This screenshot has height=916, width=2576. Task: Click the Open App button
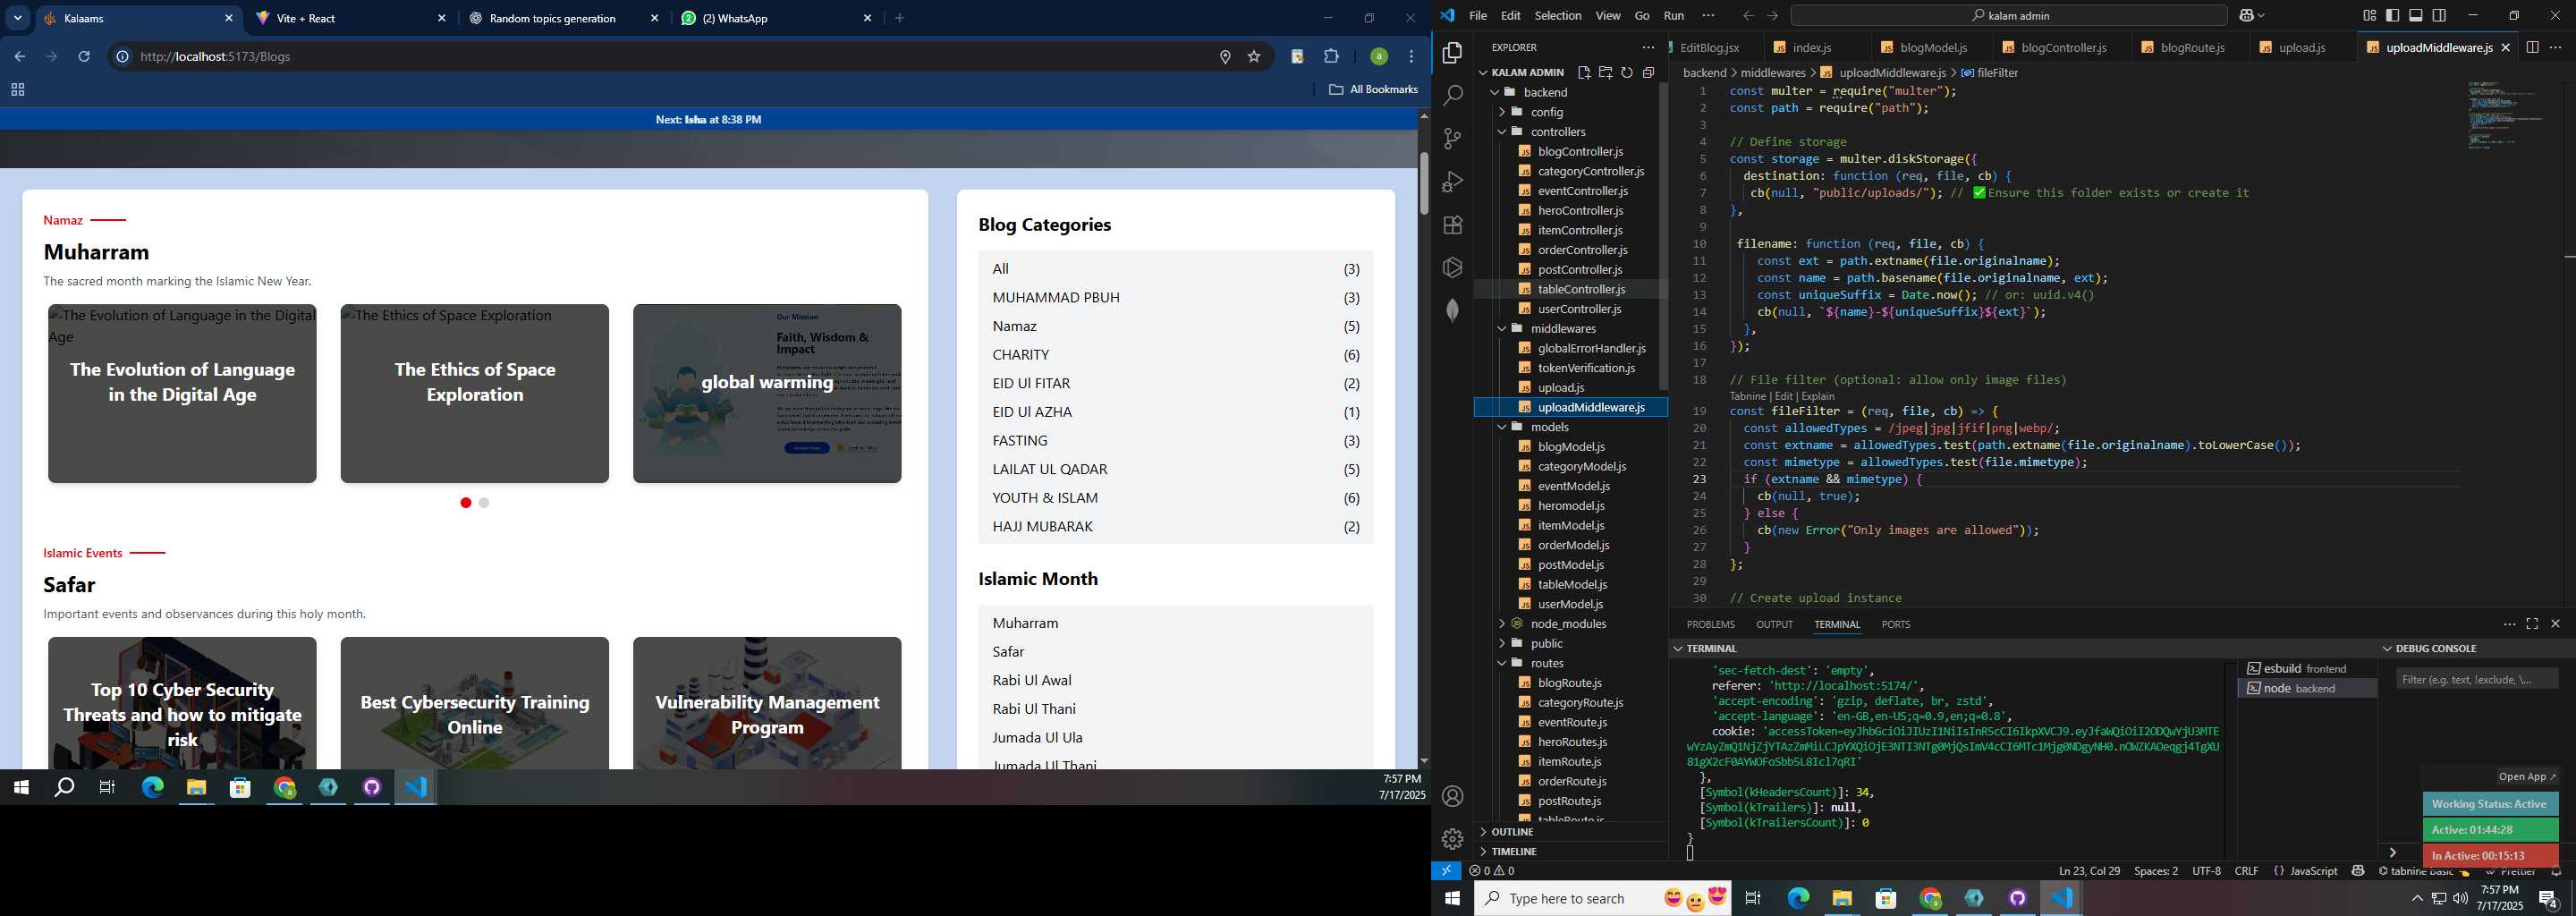pyautogui.click(x=2526, y=776)
